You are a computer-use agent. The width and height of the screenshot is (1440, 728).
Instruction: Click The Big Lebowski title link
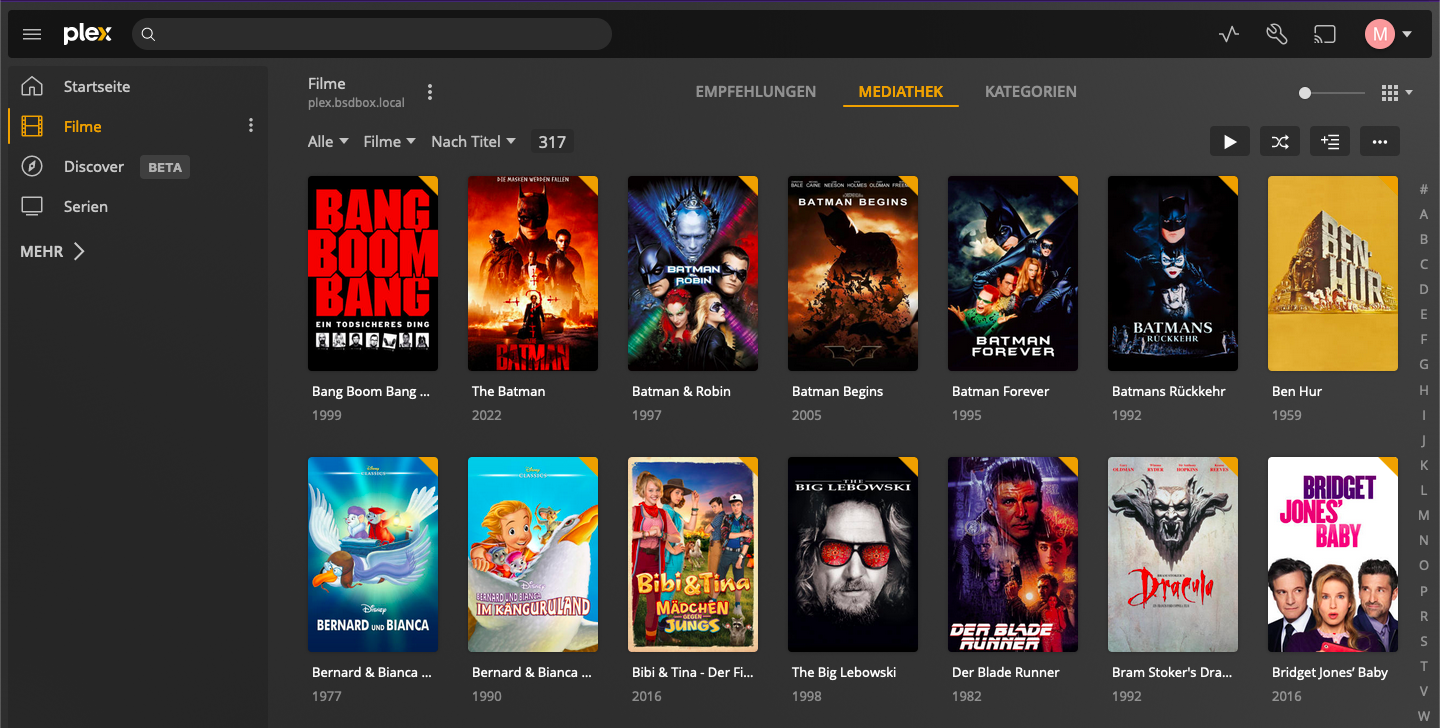844,672
